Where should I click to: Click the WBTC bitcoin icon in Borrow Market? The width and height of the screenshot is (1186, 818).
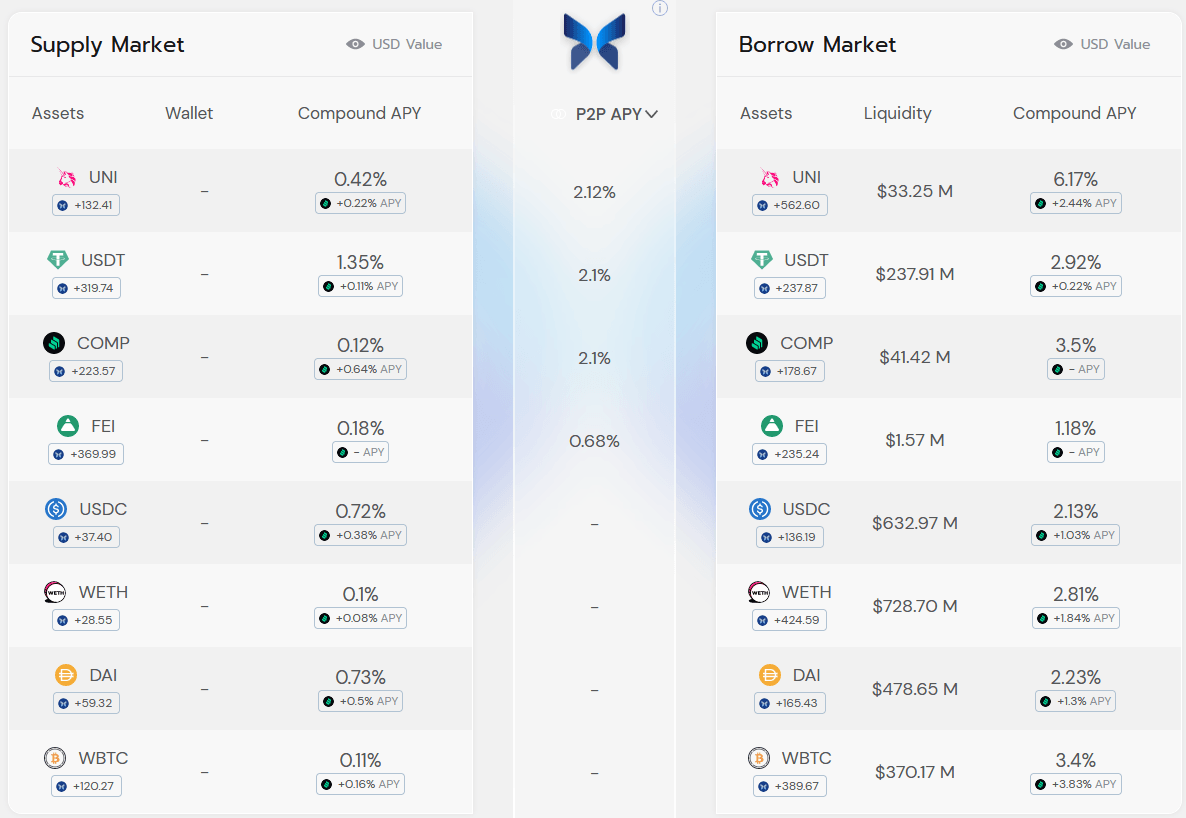tap(759, 758)
